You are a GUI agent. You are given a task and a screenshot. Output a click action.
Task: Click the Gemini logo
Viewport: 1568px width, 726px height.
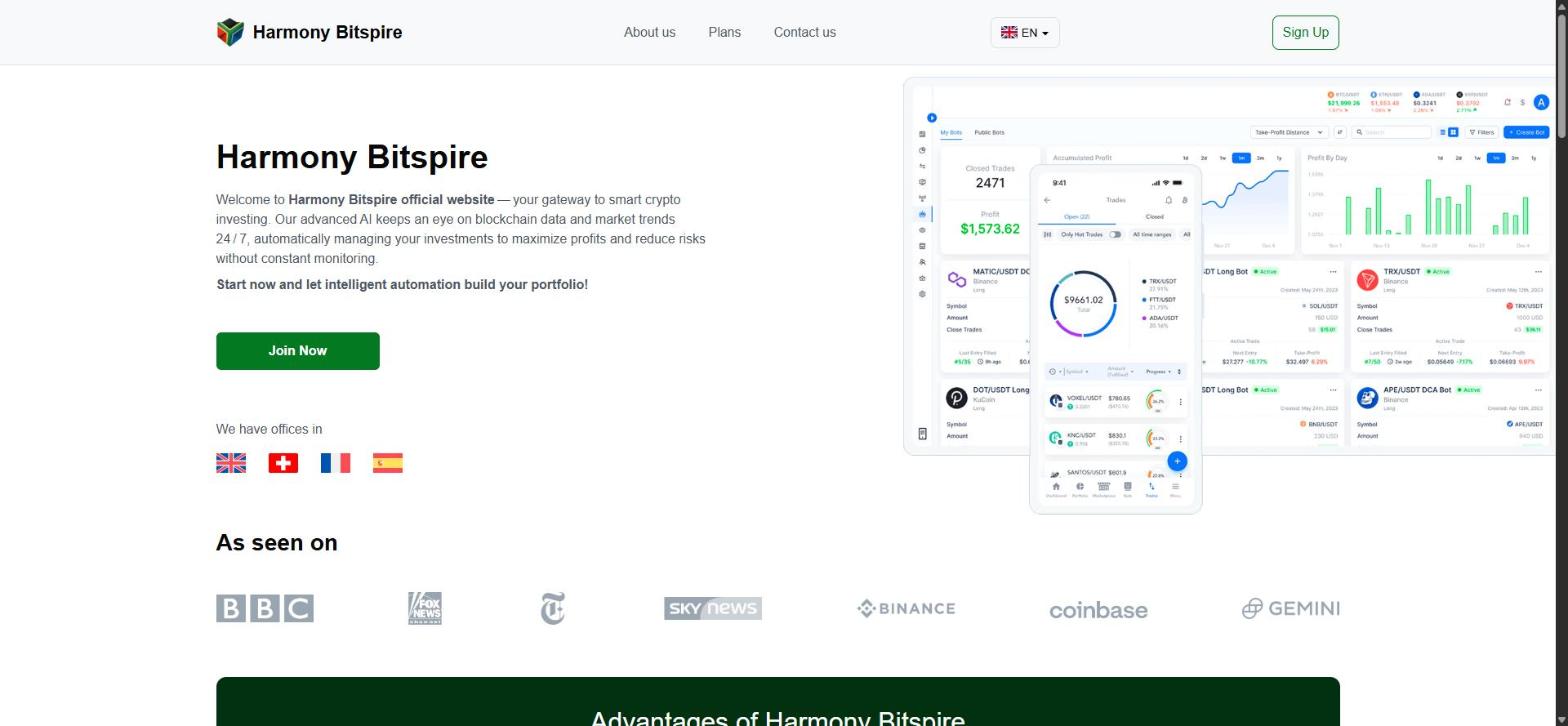coord(1290,608)
